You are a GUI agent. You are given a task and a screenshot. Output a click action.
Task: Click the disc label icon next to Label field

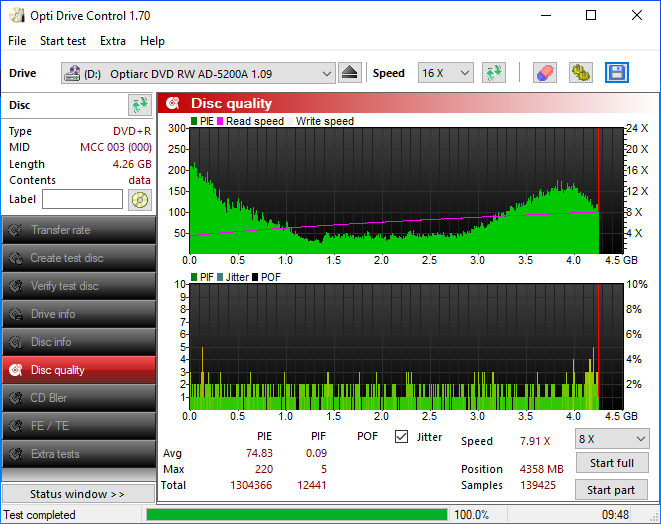(x=140, y=200)
